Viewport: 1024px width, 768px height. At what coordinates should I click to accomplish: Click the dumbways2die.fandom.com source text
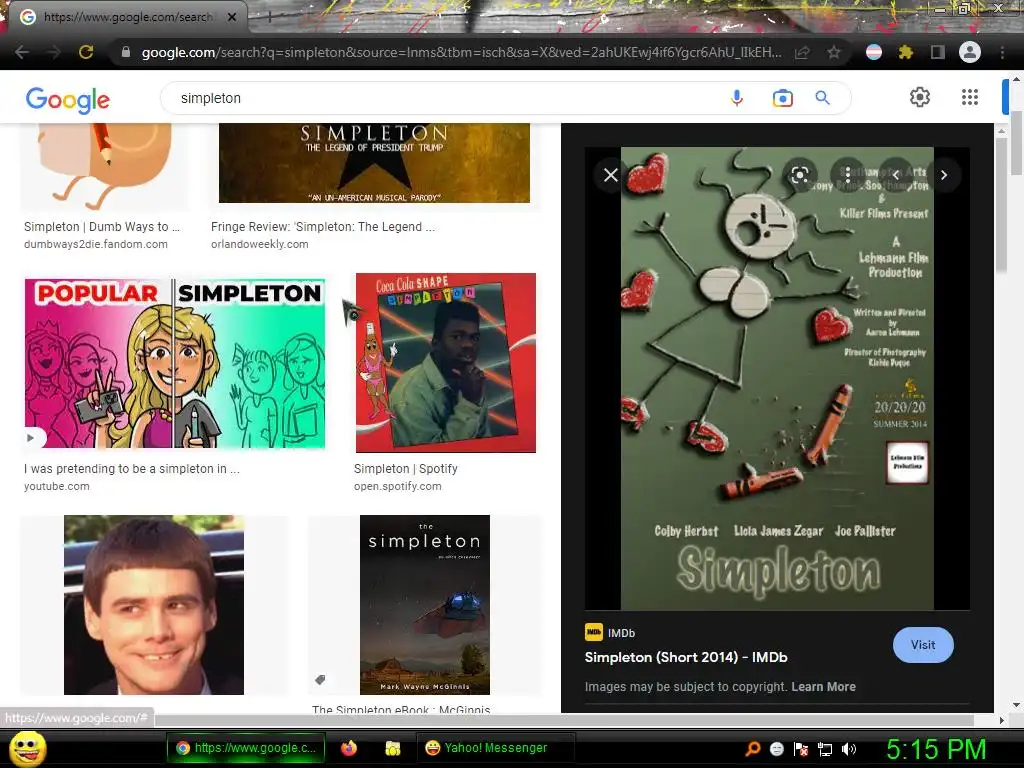point(96,244)
